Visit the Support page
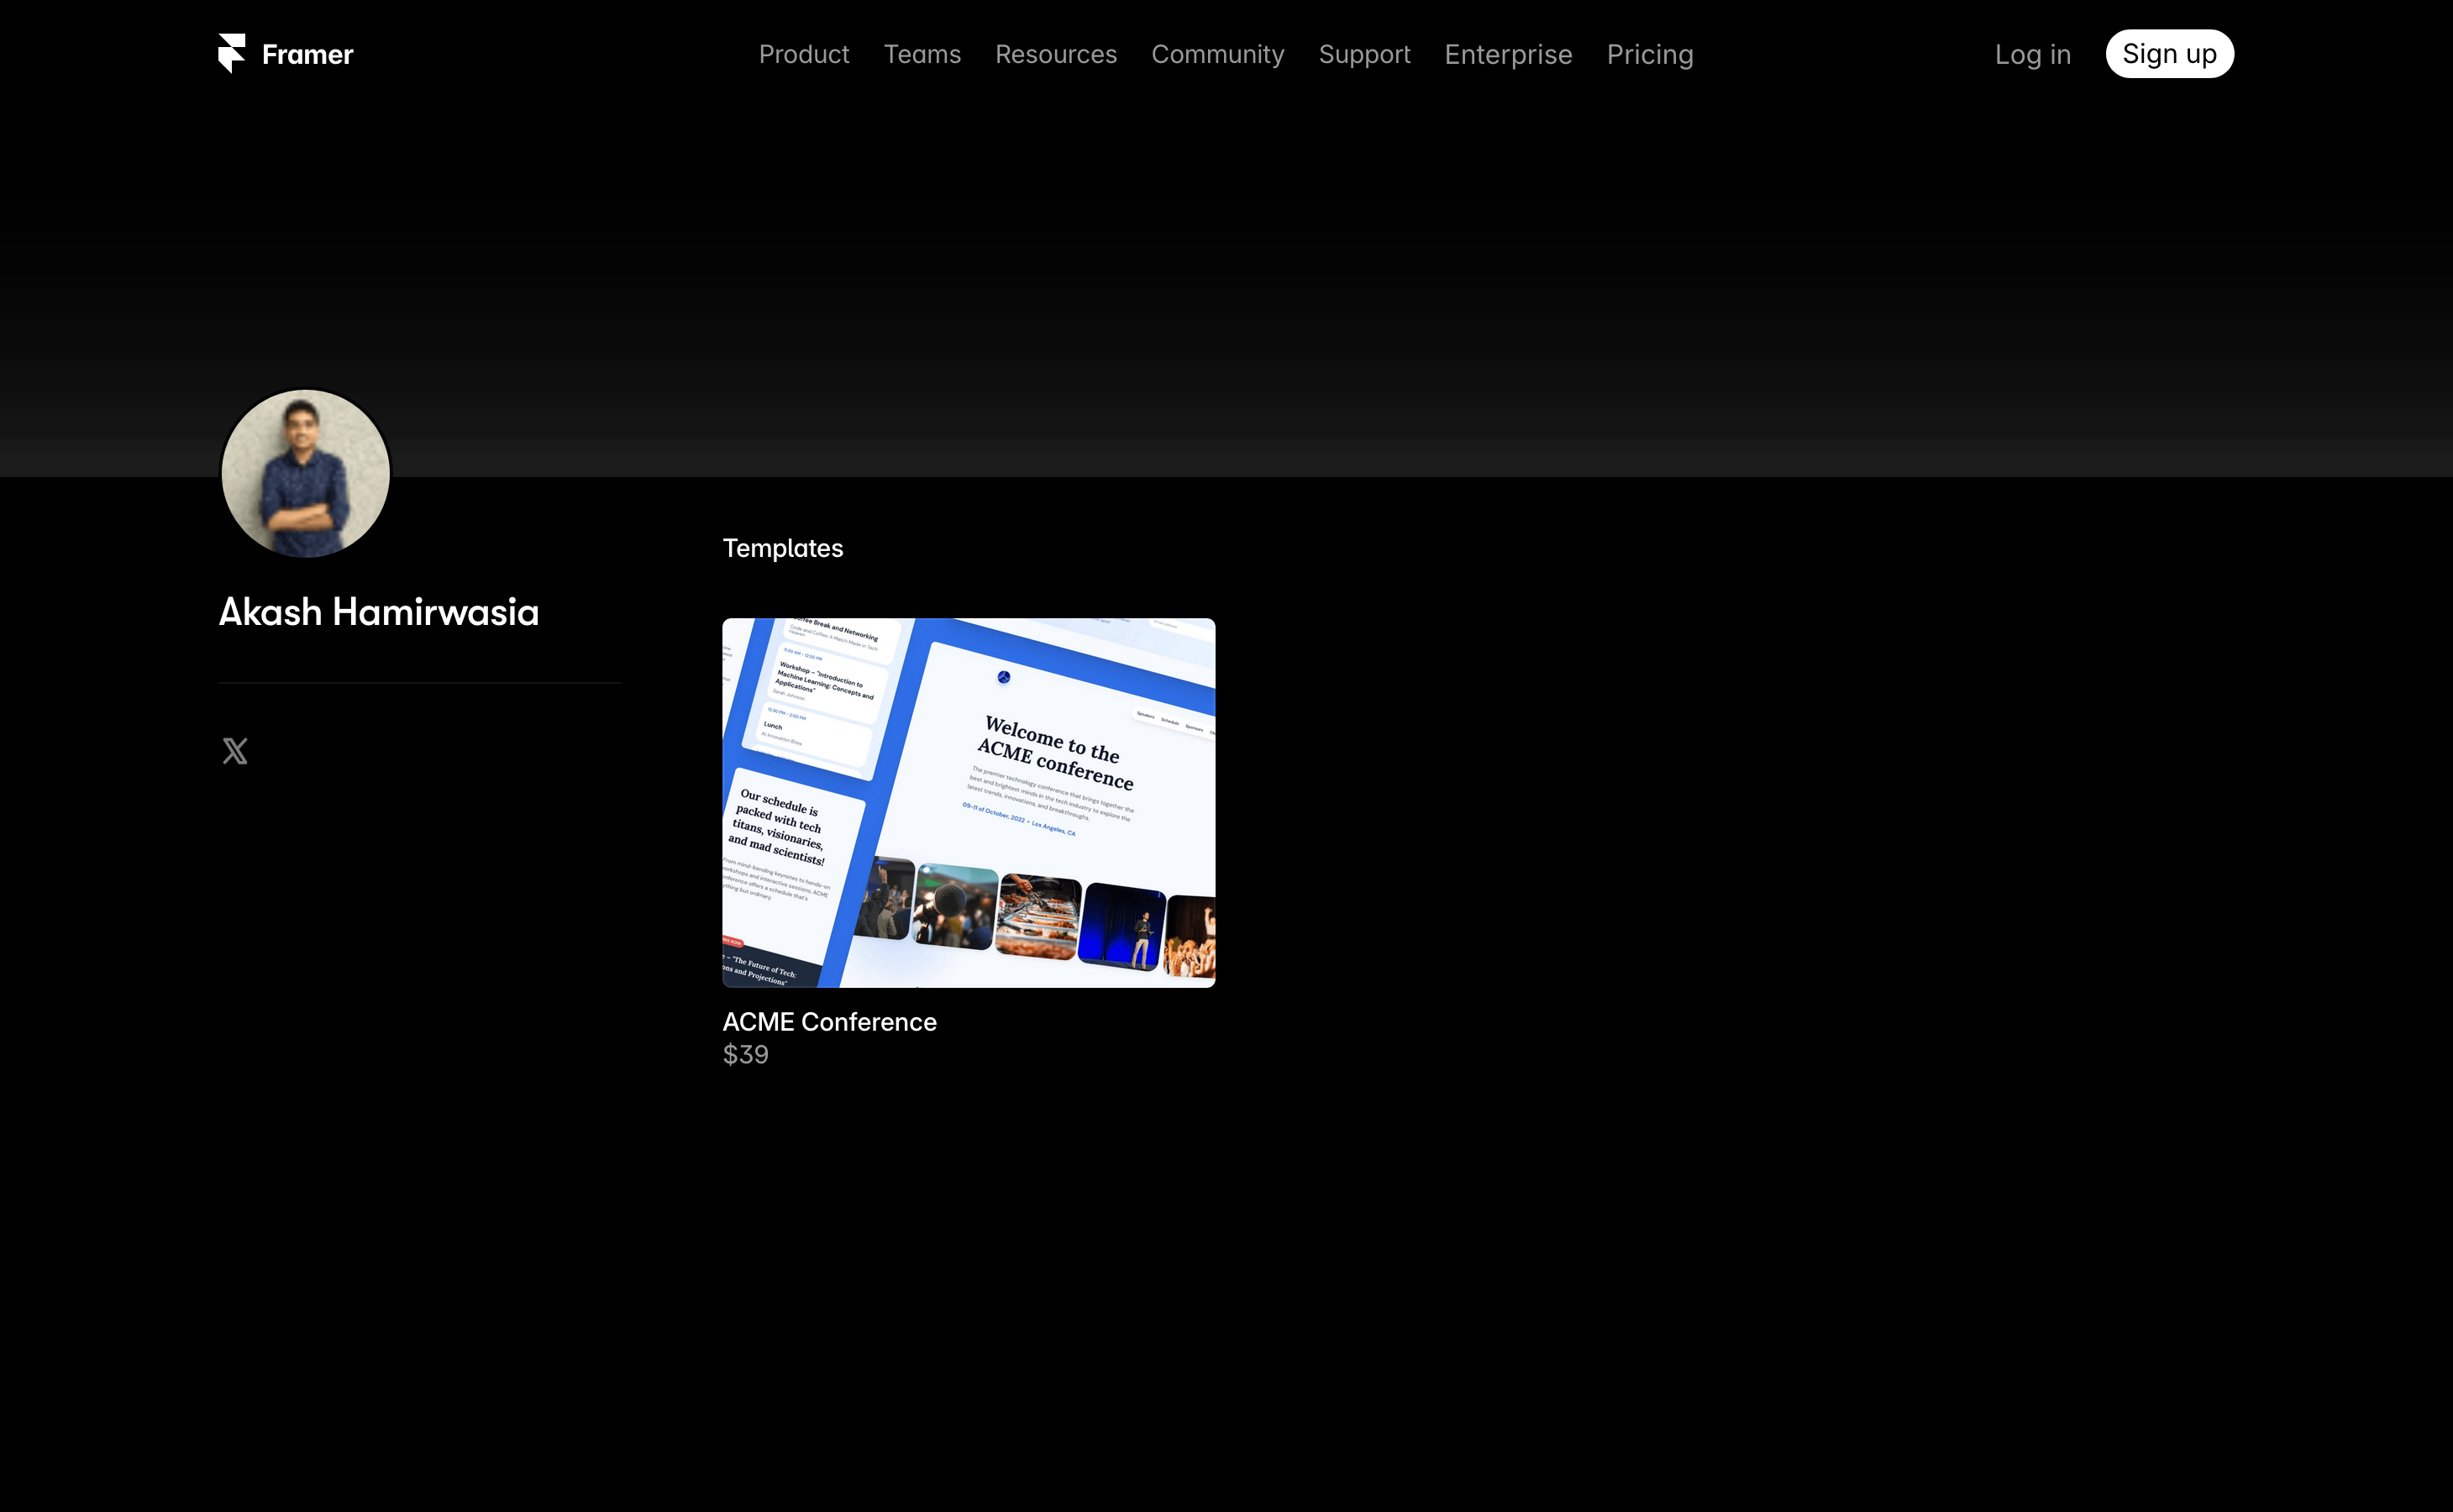 (1365, 54)
